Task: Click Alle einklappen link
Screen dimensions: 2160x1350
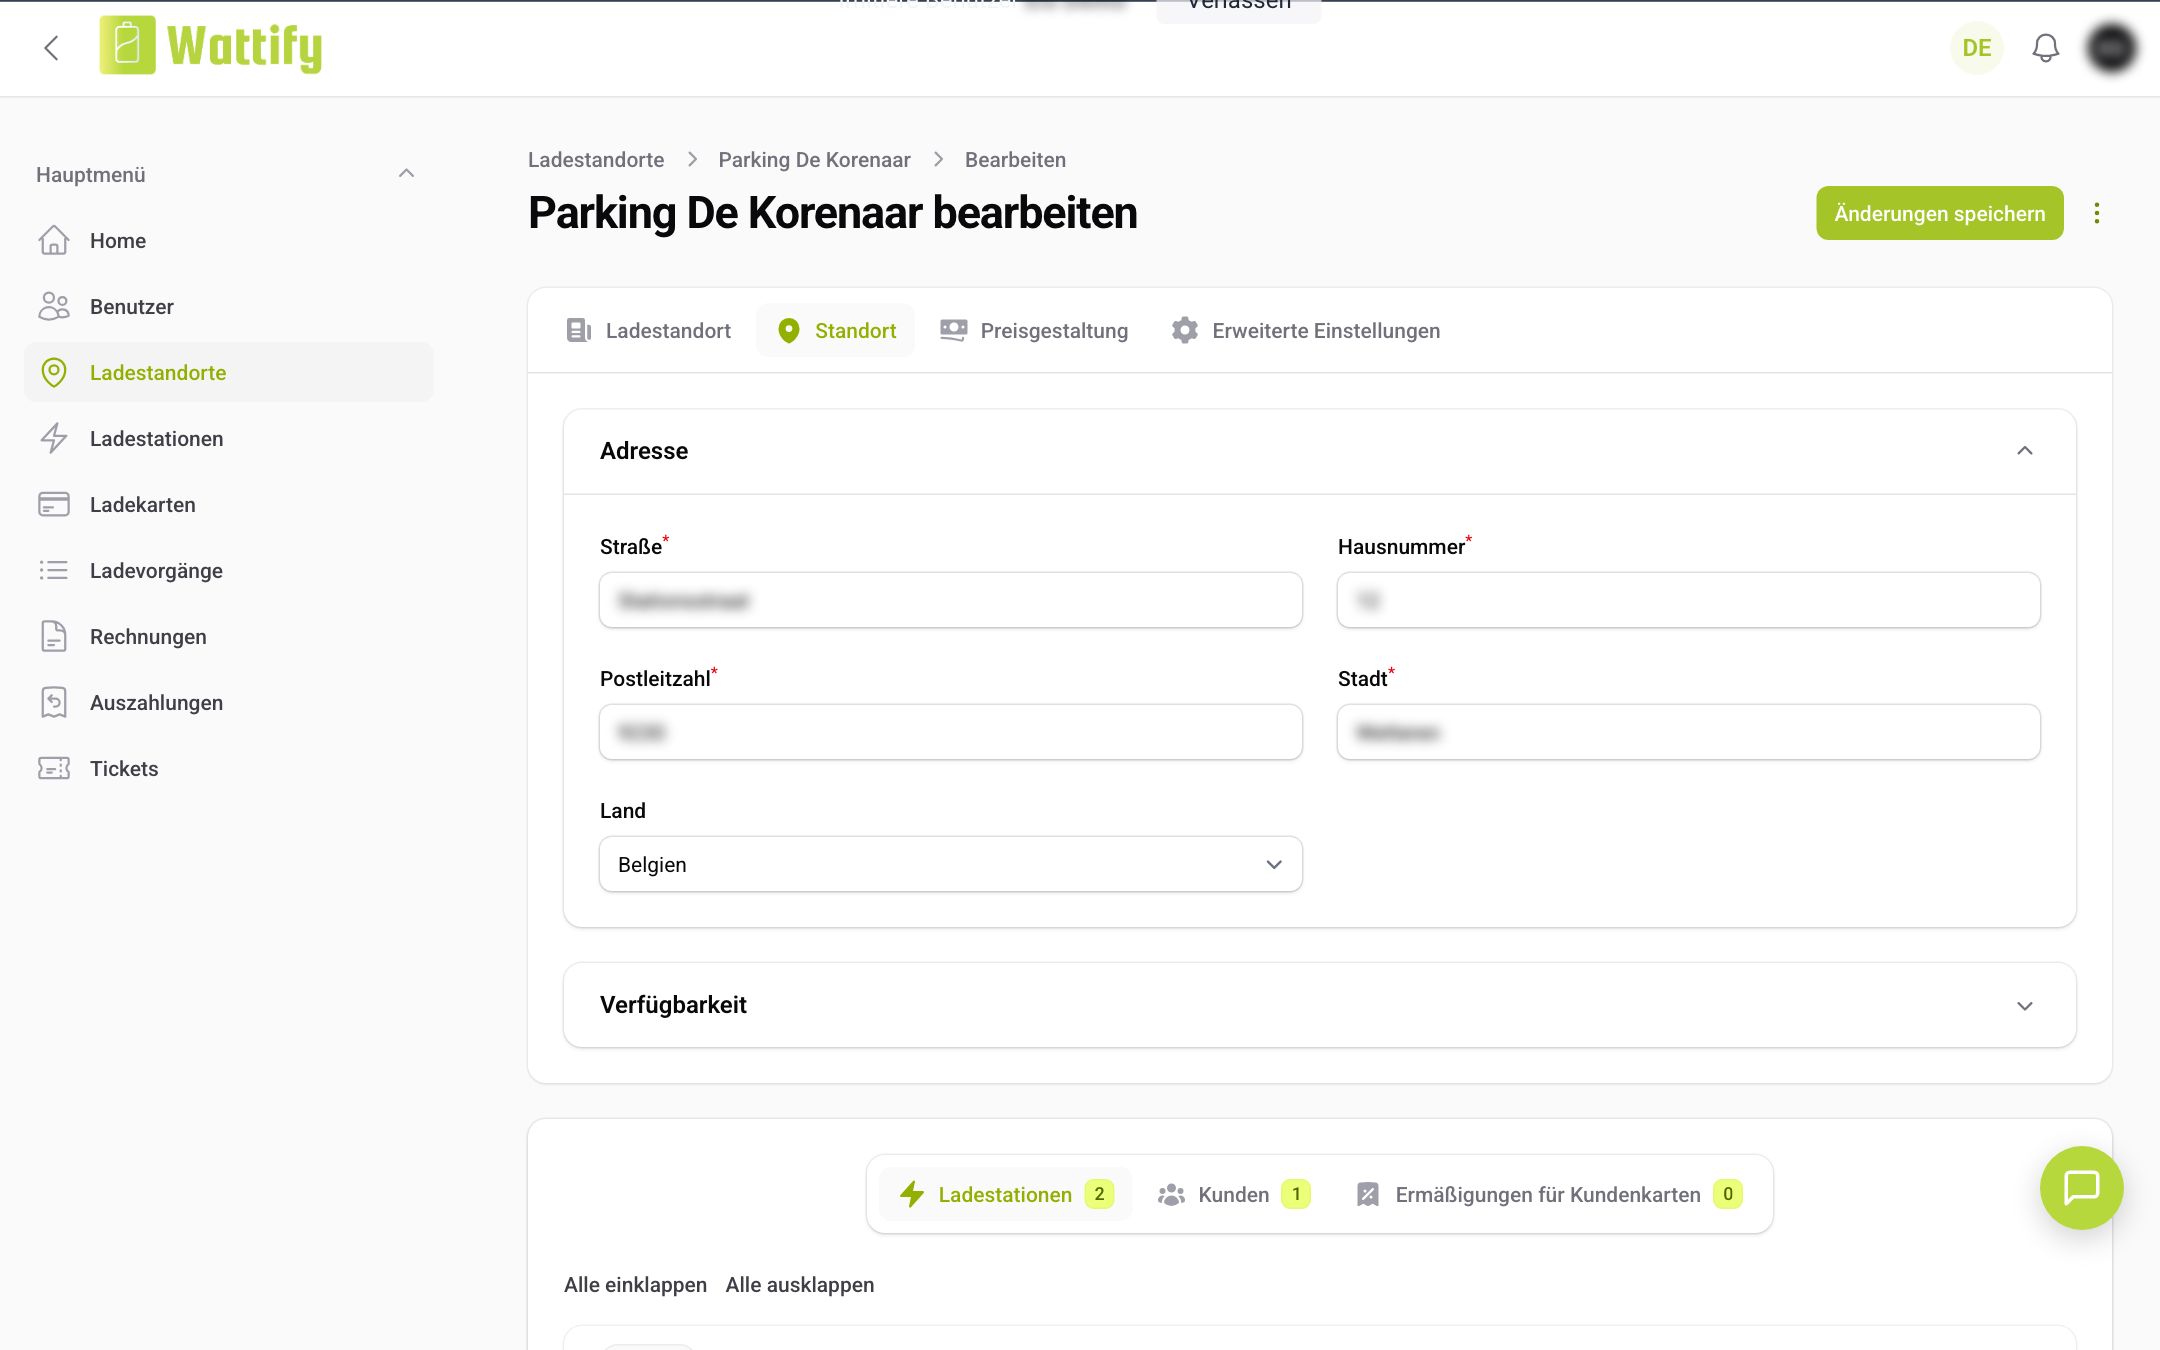Action: (635, 1285)
